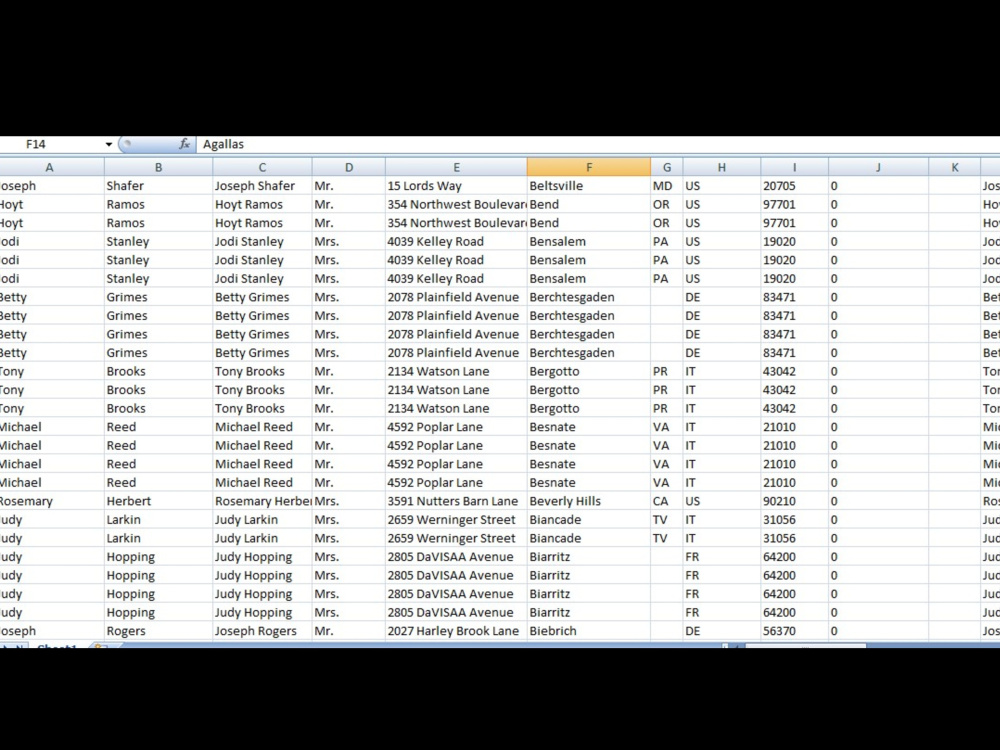Click the Mrs. cell in Rosemary Herbert row

tap(349, 501)
